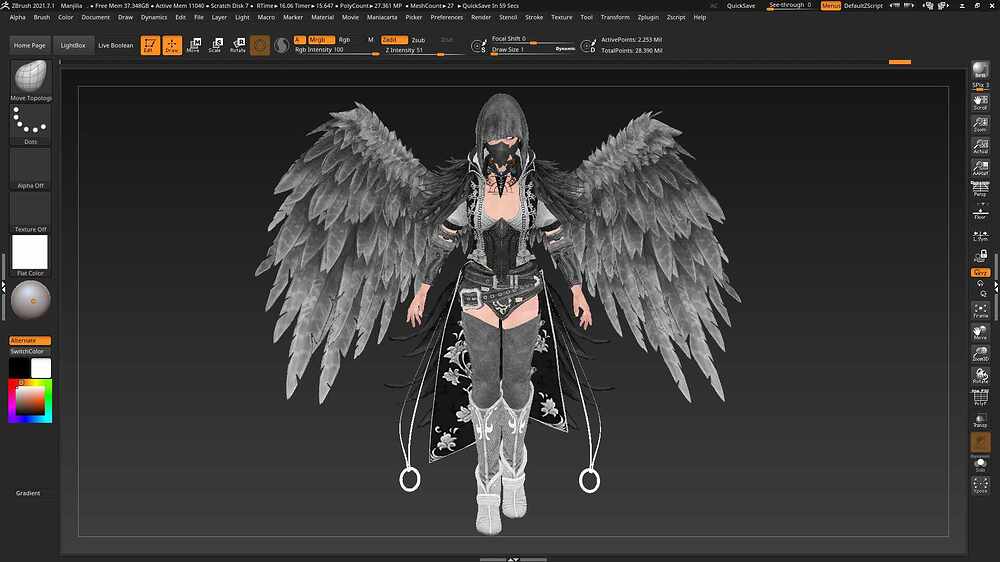Open the Home Page button
Image resolution: width=1000 pixels, height=562 pixels.
(30, 45)
